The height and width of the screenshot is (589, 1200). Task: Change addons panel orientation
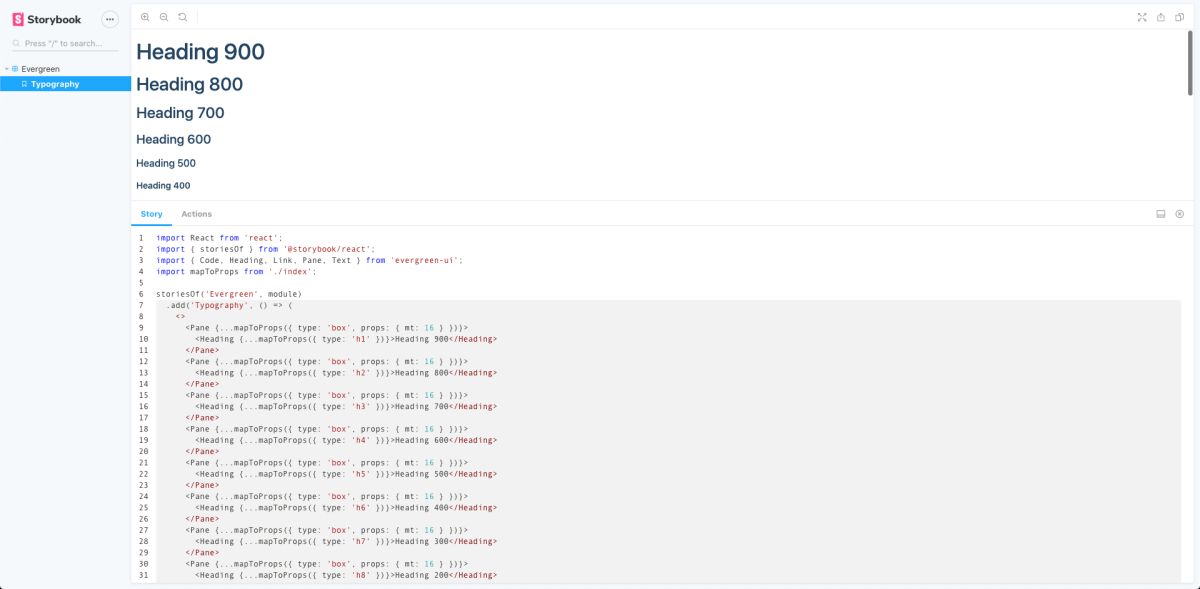click(x=1160, y=213)
